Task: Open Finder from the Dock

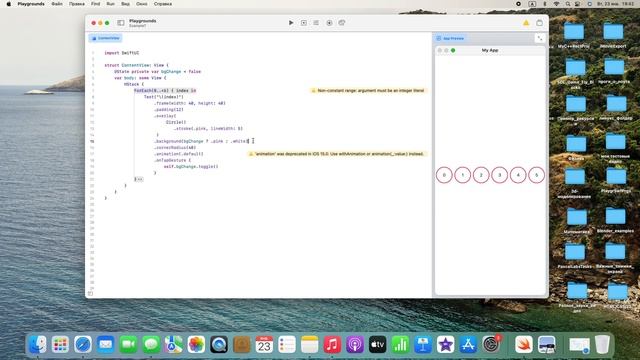Action: tap(38, 345)
